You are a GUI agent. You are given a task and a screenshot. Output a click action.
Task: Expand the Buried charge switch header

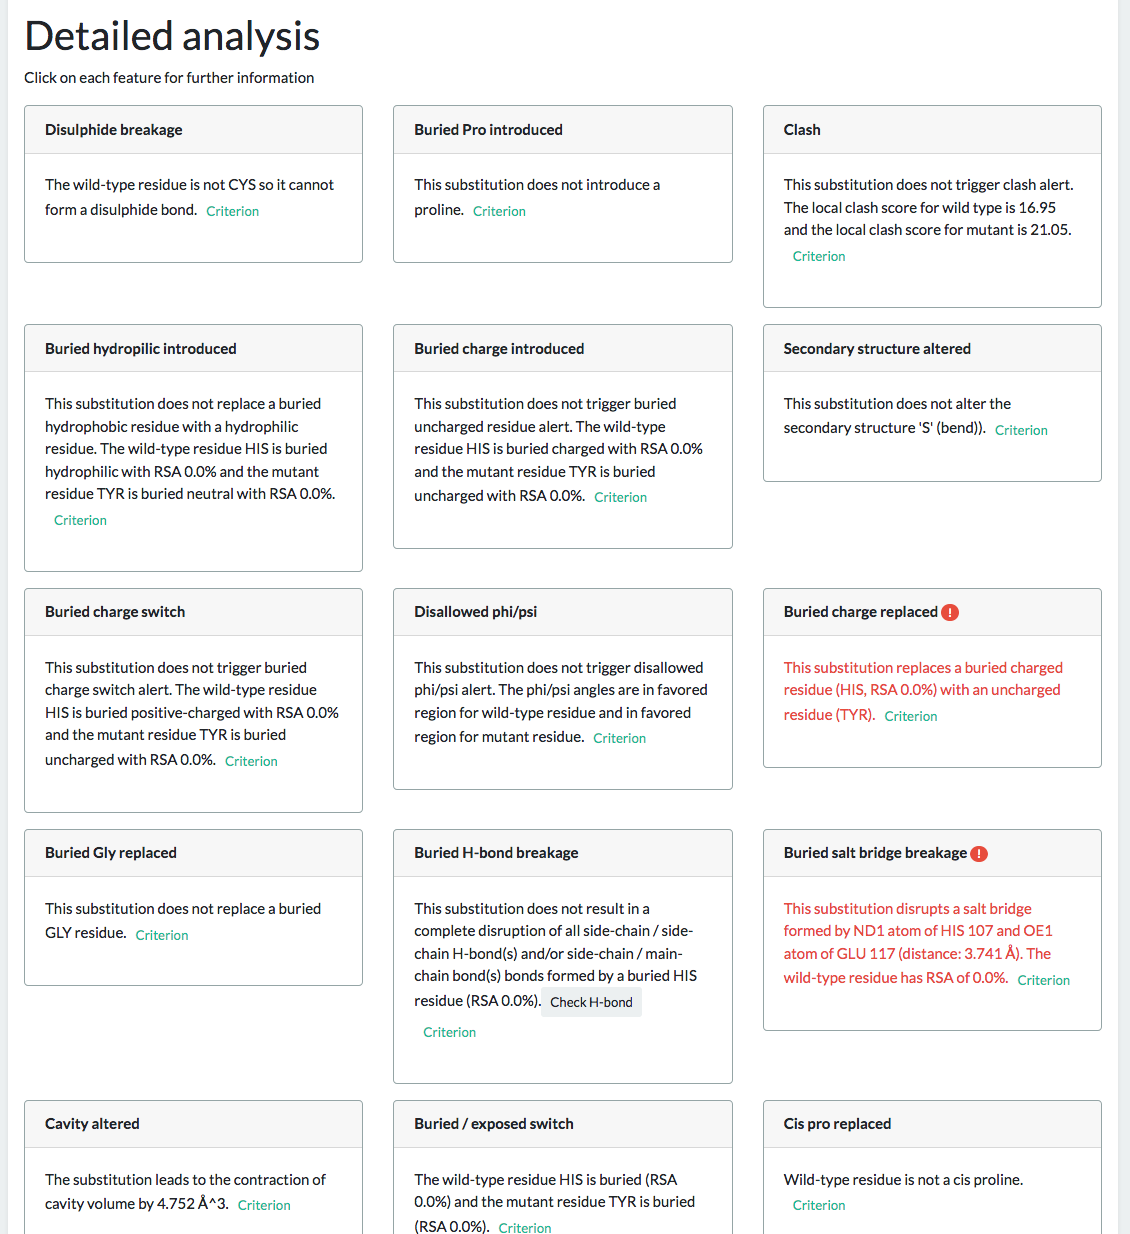(193, 612)
